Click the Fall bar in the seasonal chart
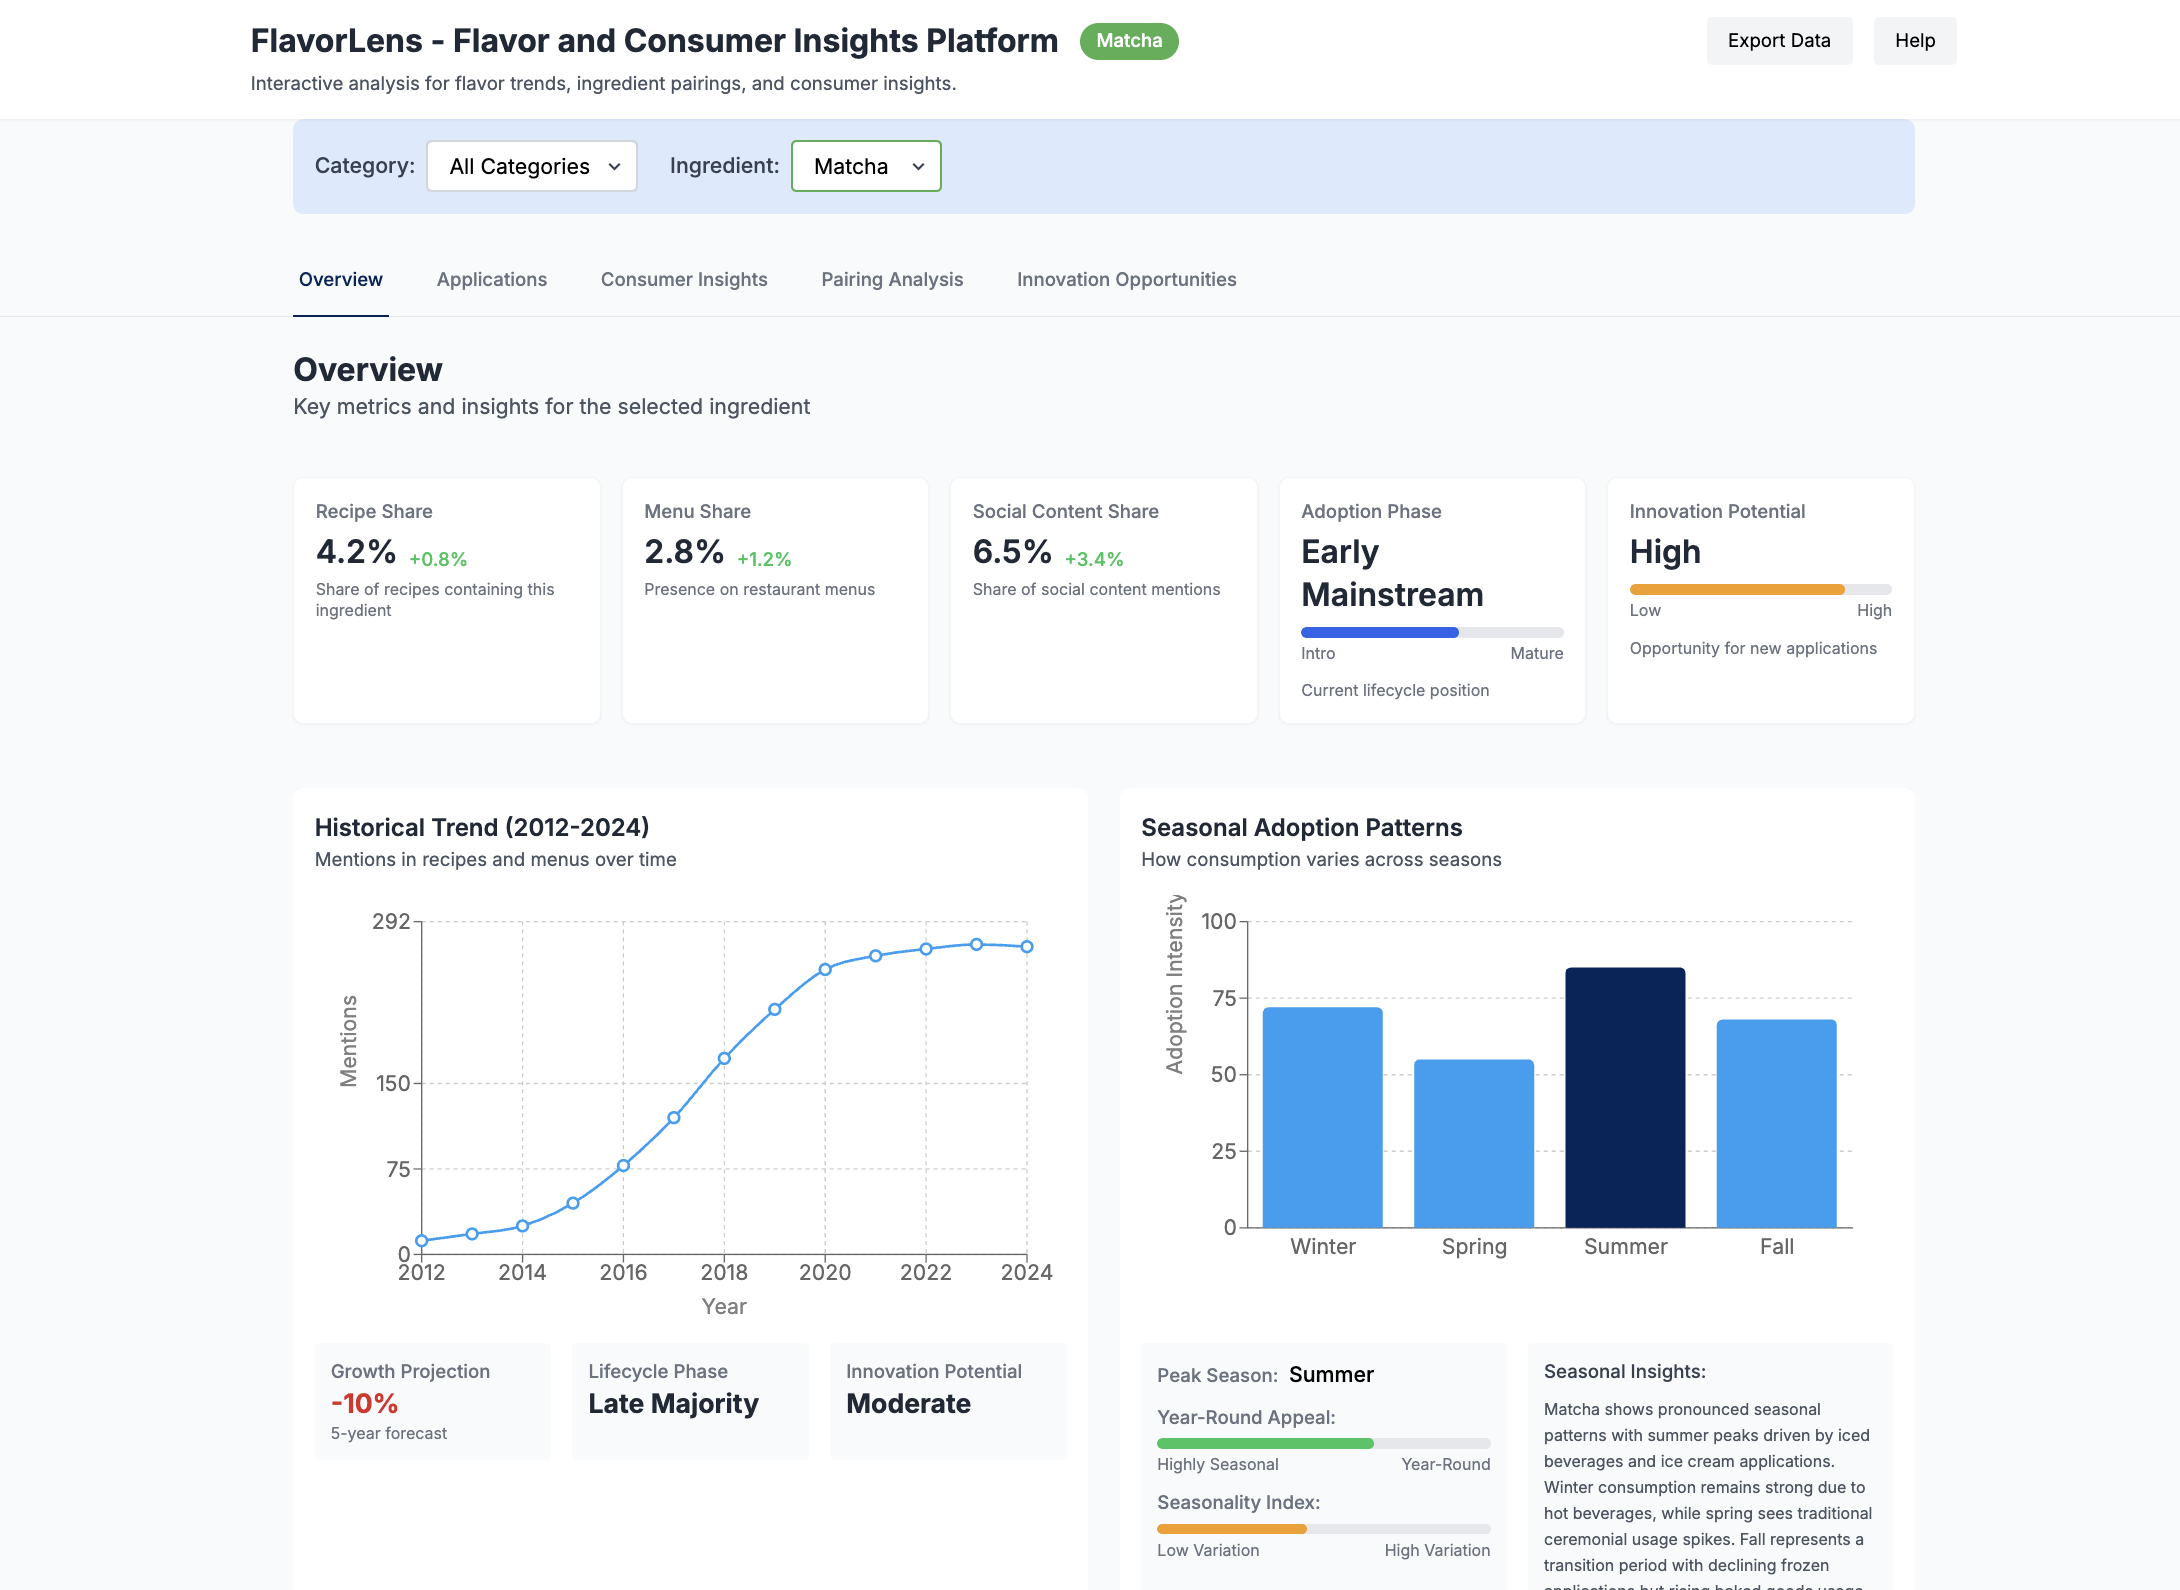Image resolution: width=2180 pixels, height=1590 pixels. [x=1776, y=1123]
